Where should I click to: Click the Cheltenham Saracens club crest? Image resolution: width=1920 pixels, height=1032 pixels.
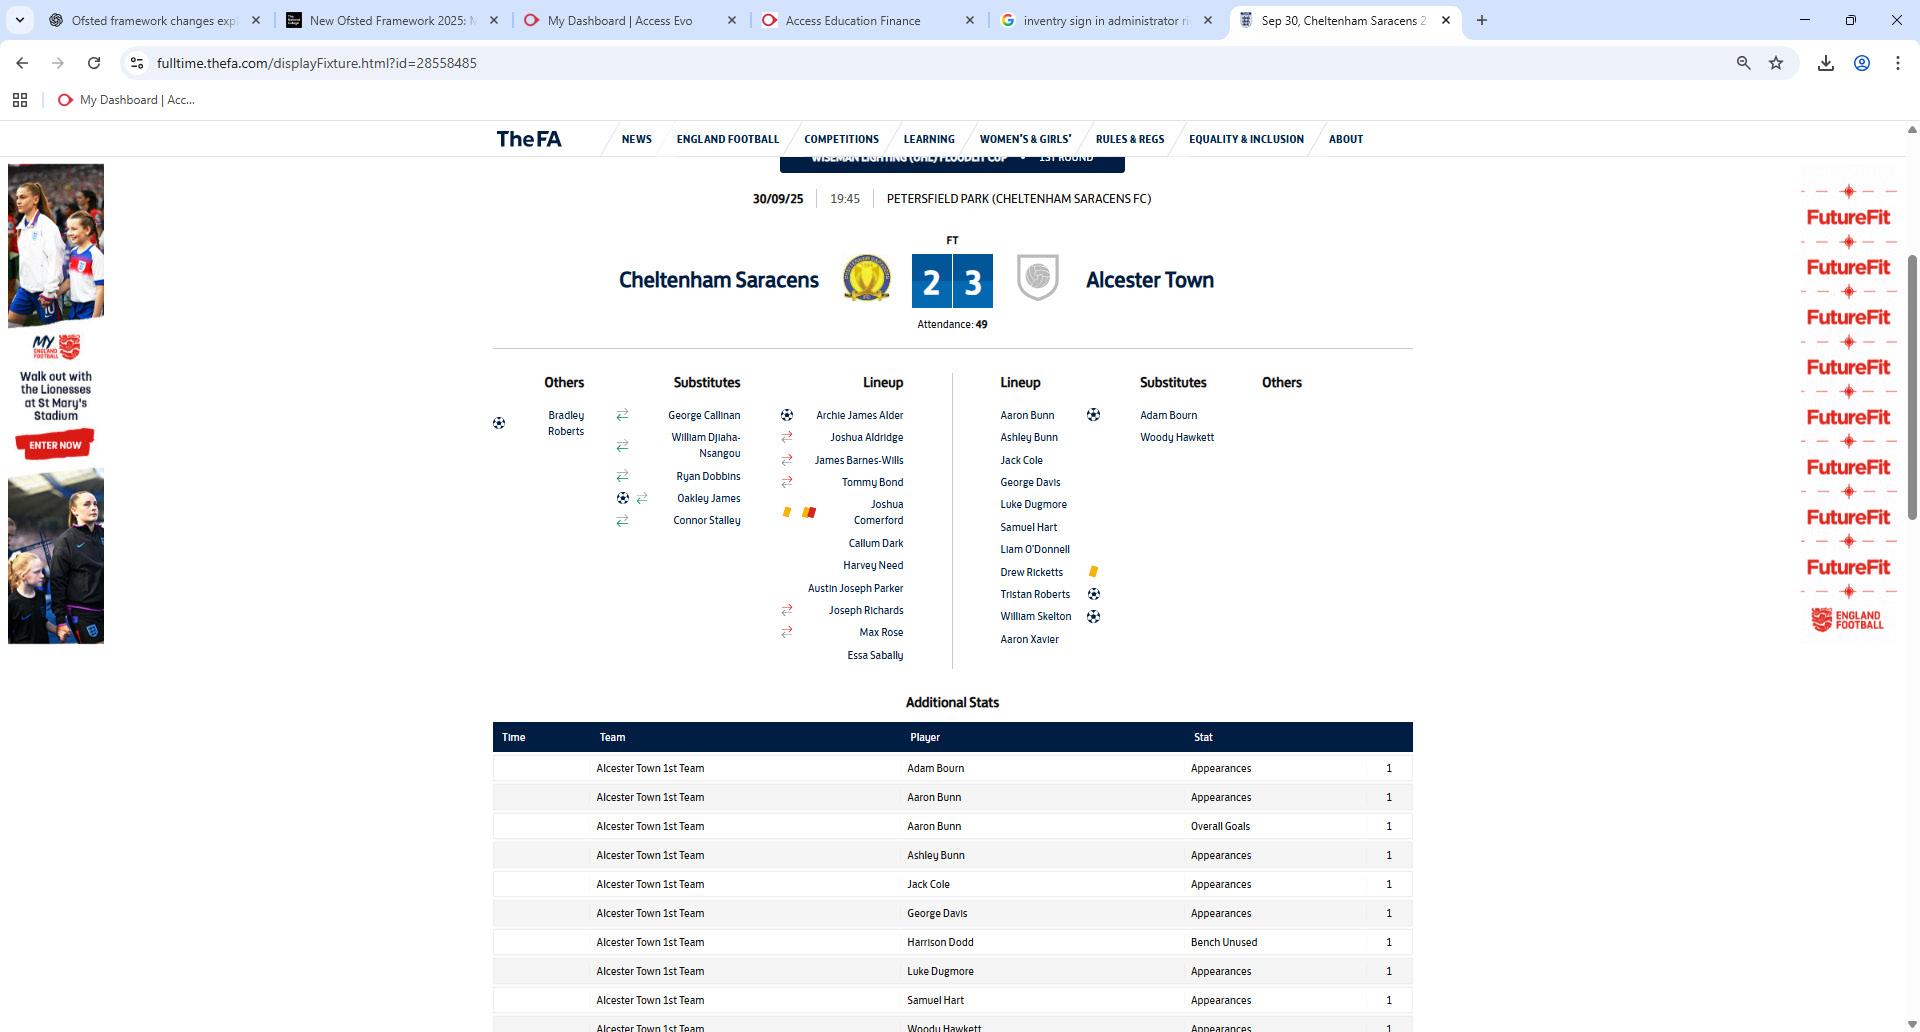[867, 278]
